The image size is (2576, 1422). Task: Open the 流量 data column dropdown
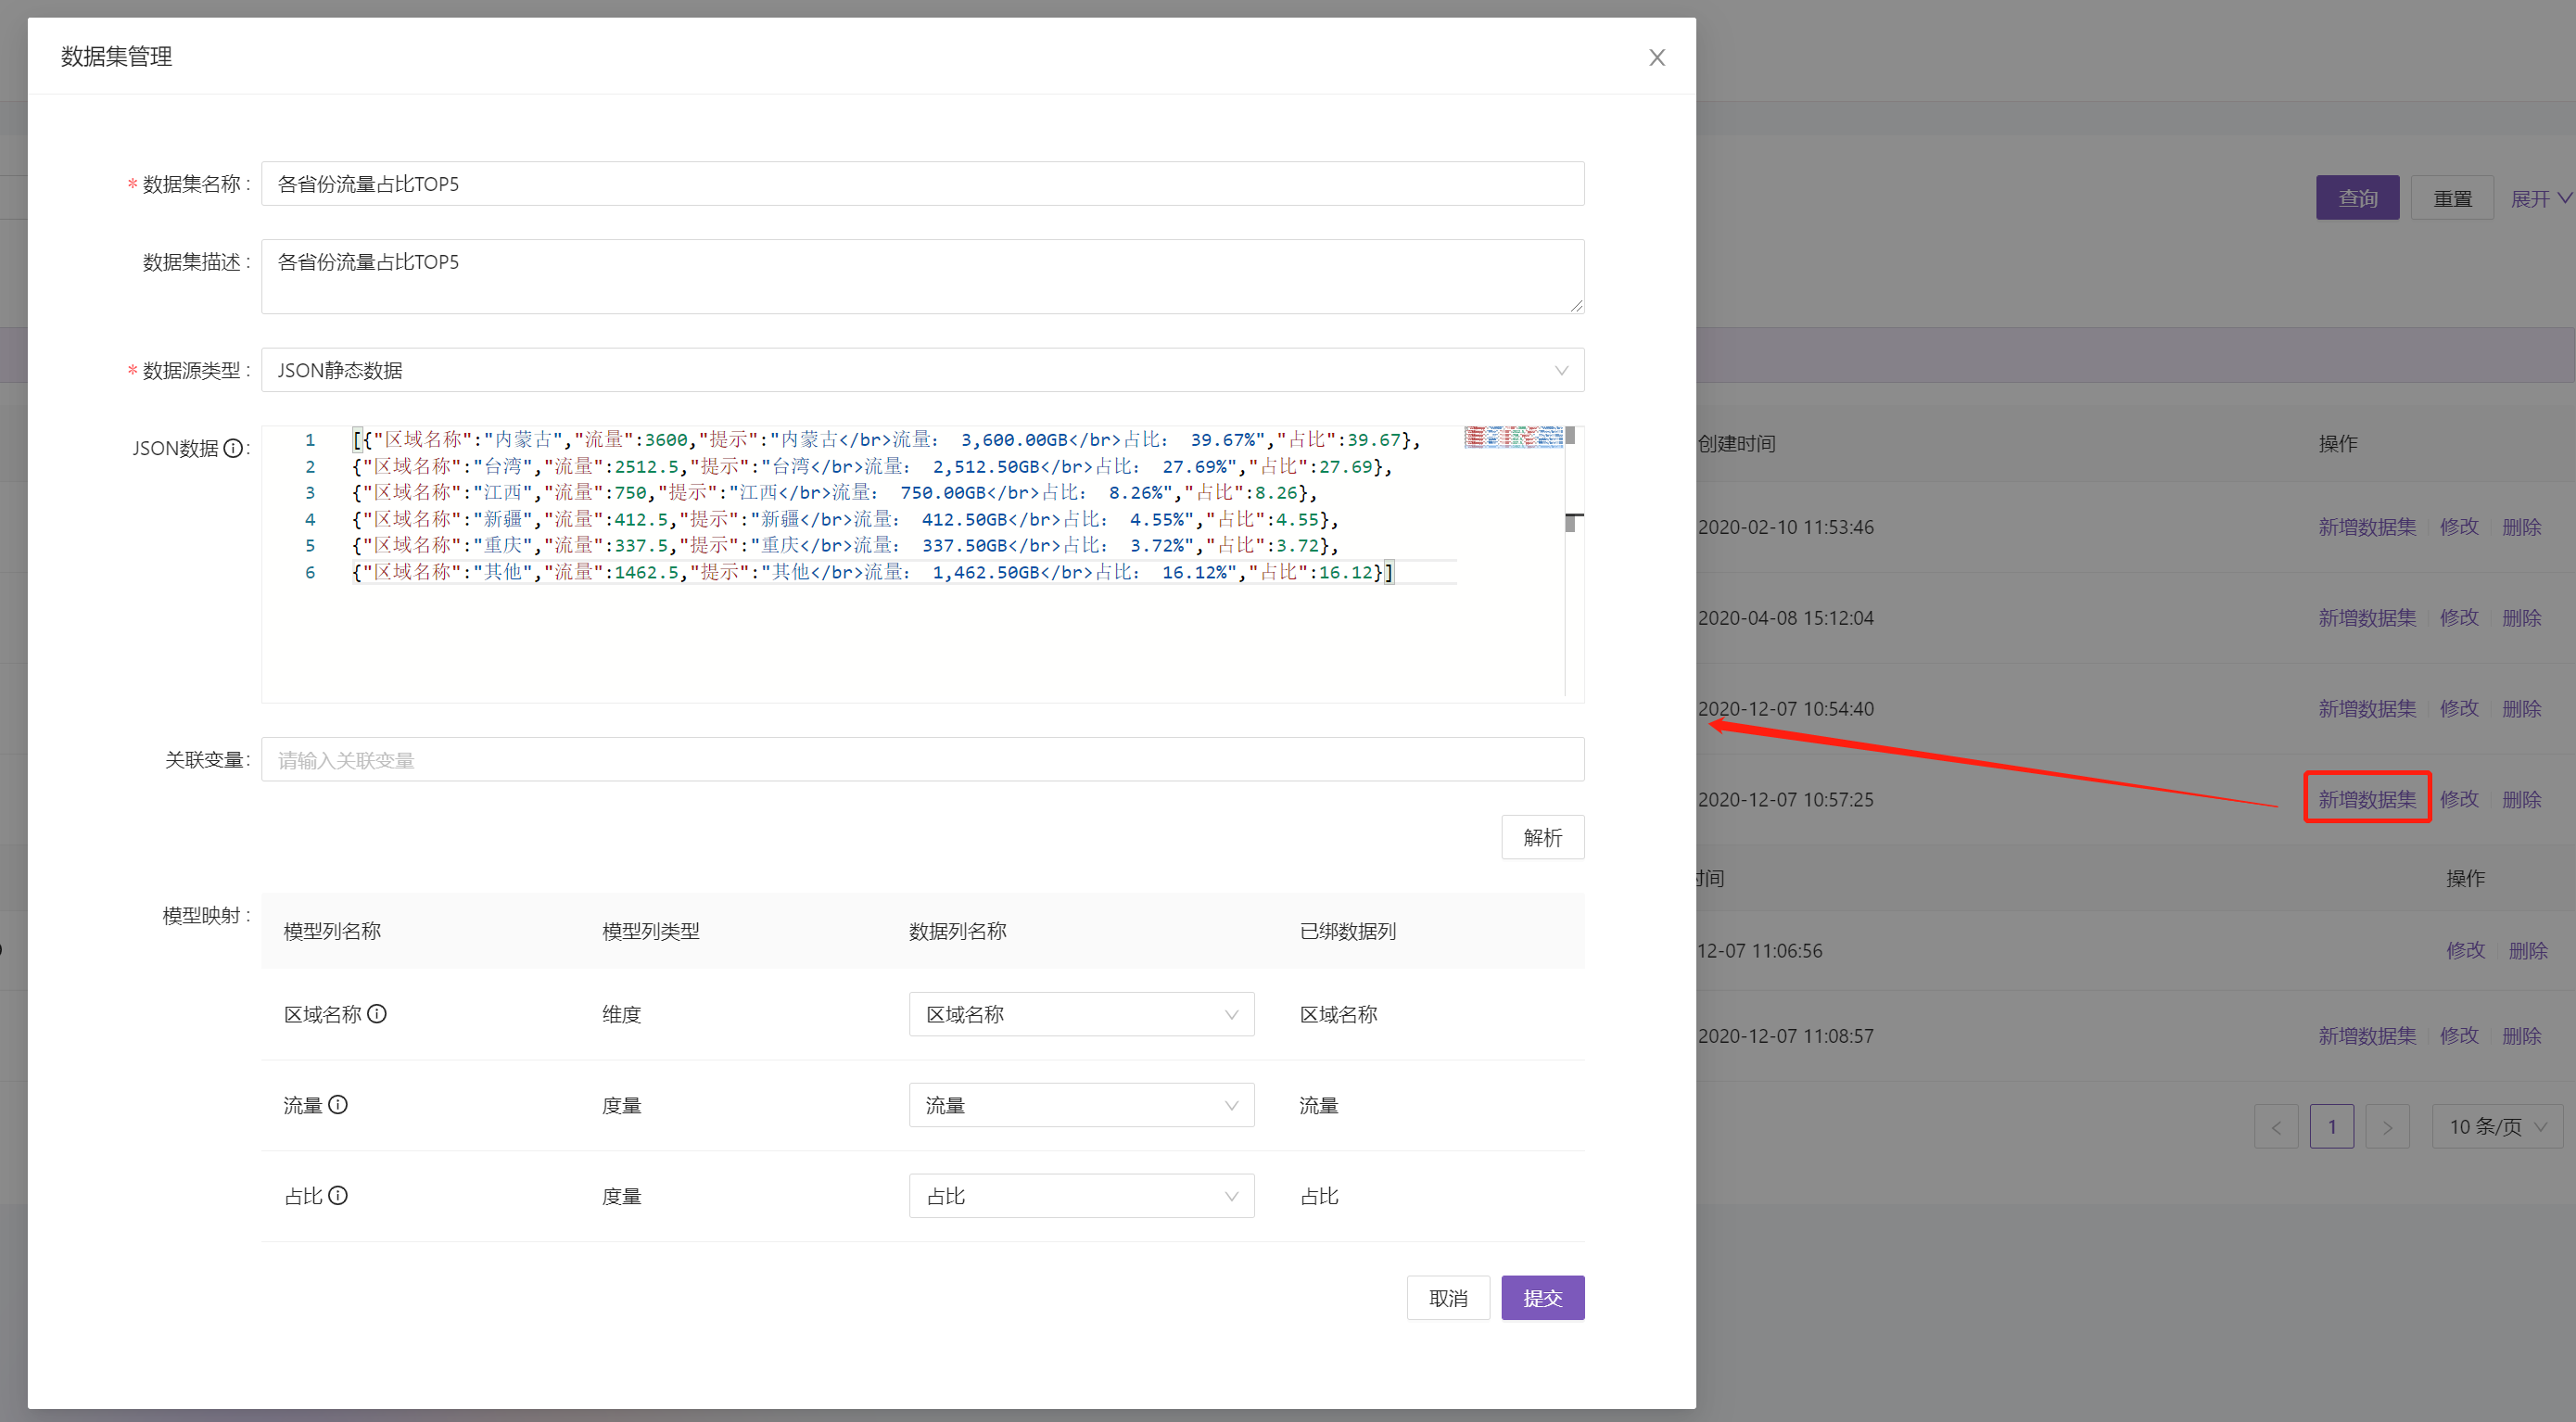1081,1105
